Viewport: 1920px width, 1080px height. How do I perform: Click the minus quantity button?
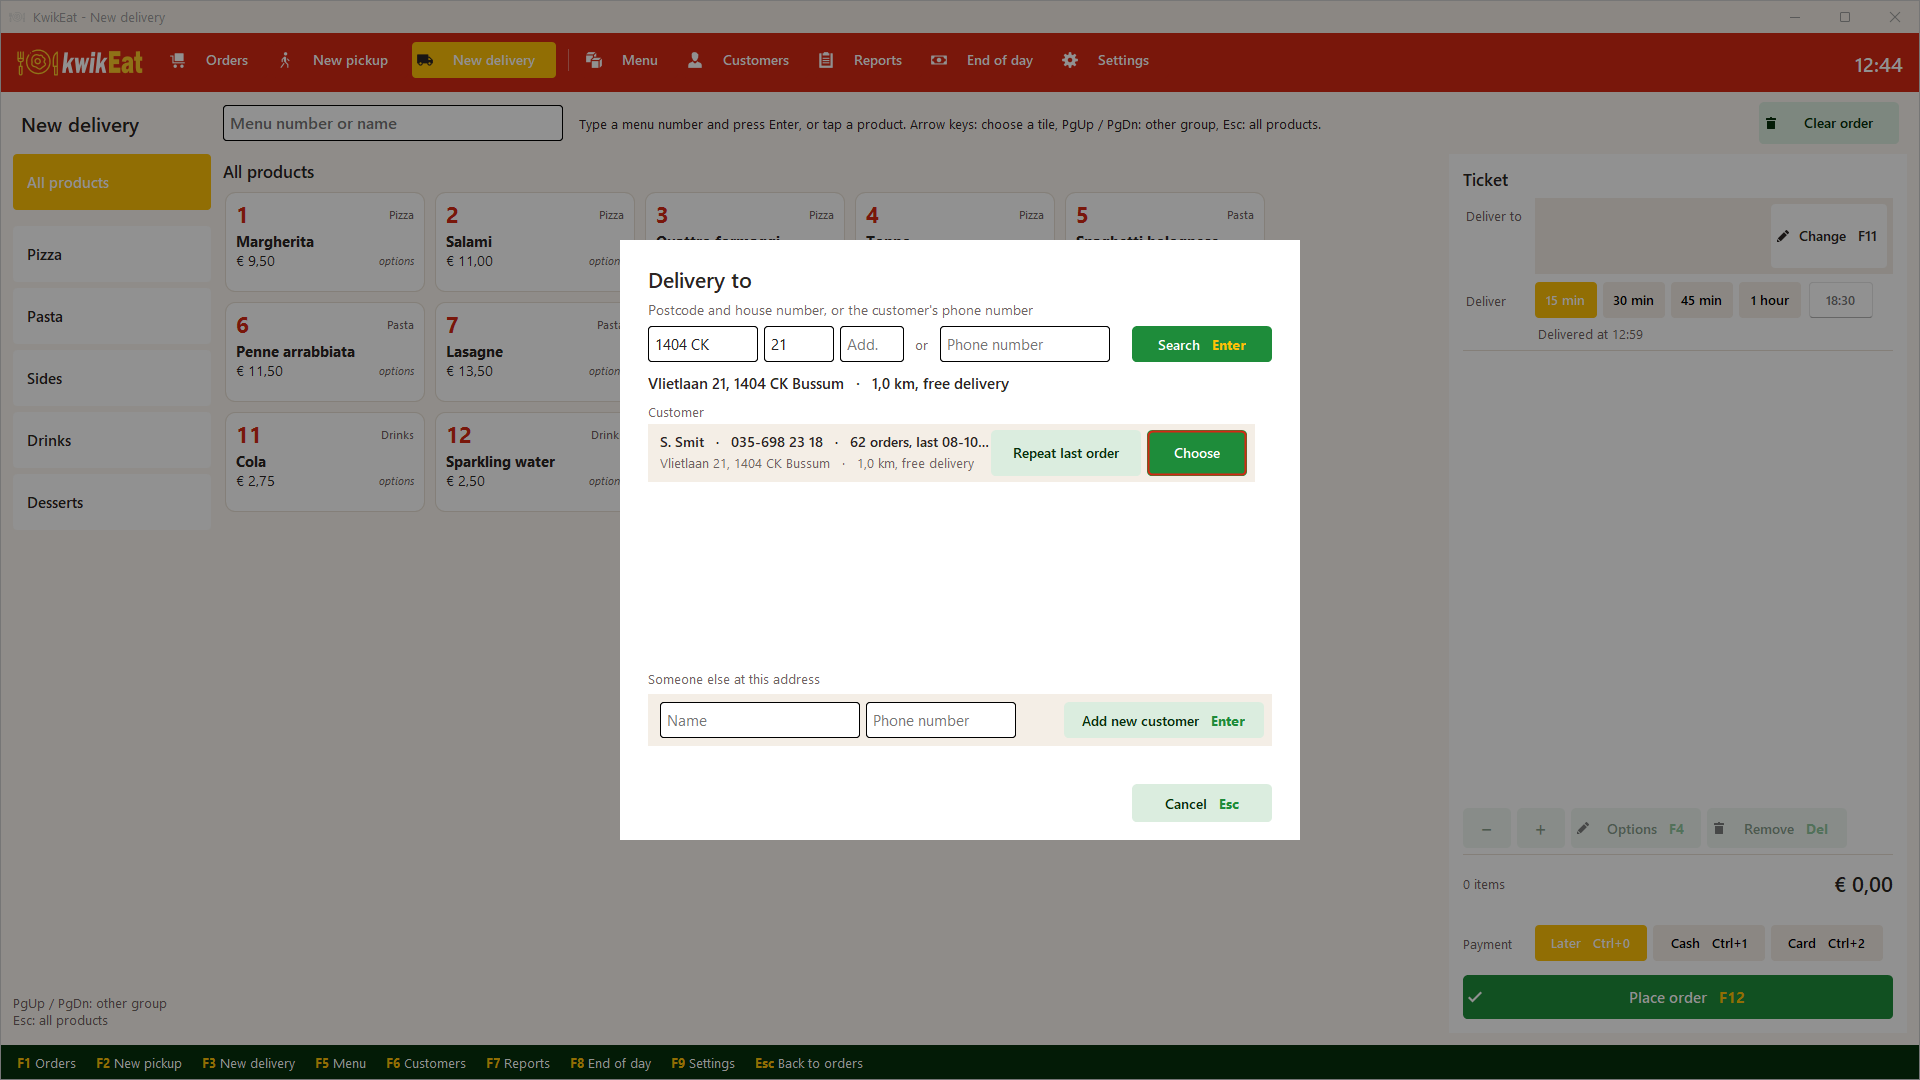click(x=1487, y=828)
